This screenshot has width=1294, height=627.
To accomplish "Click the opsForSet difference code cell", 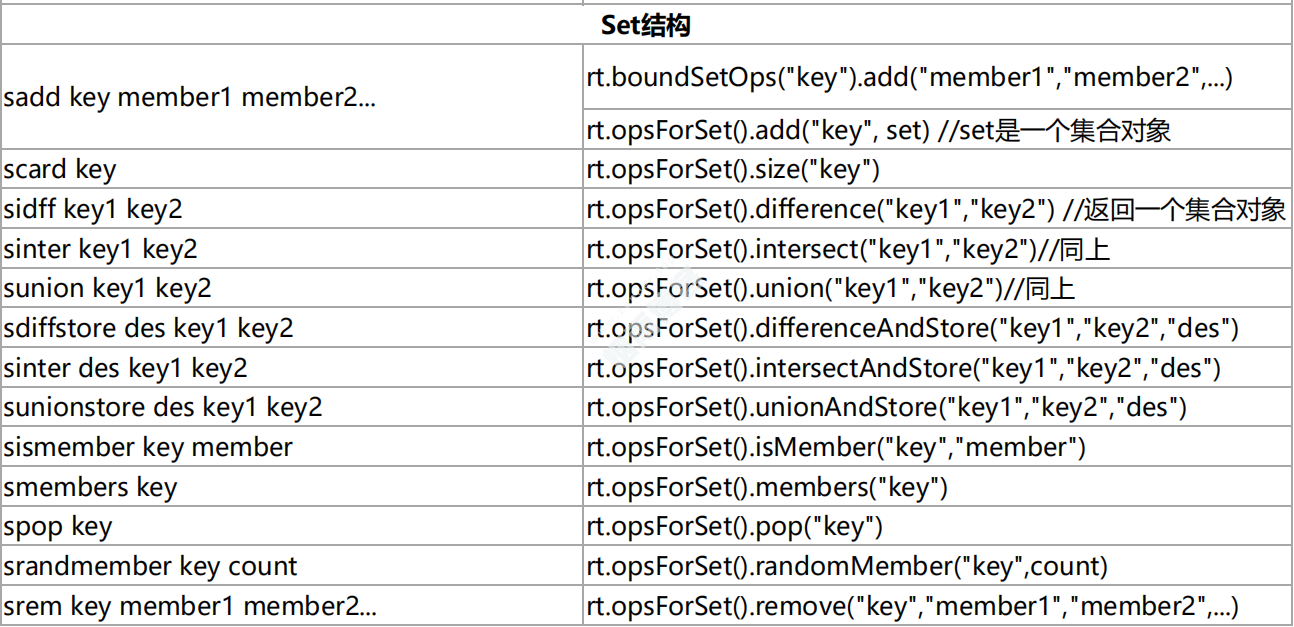I will pyautogui.click(x=935, y=210).
